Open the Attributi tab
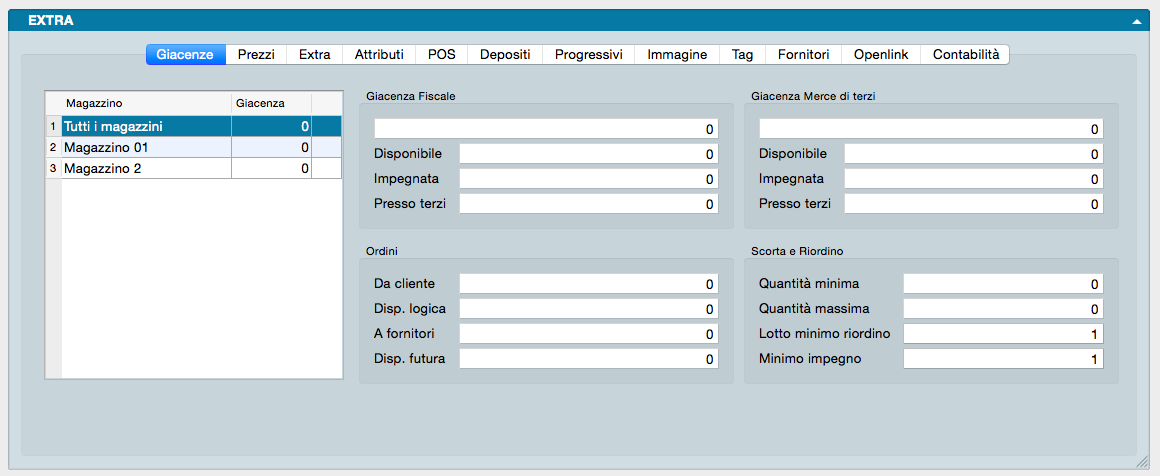This screenshot has width=1160, height=476. (x=379, y=55)
